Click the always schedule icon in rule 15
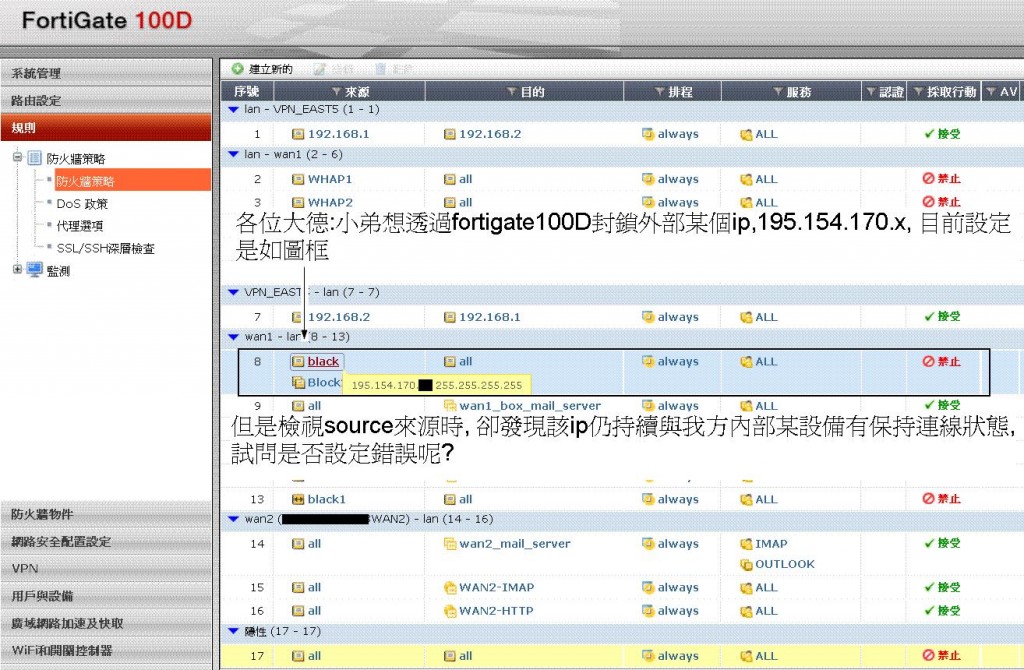Viewport: 1024px width, 670px height. pos(648,587)
